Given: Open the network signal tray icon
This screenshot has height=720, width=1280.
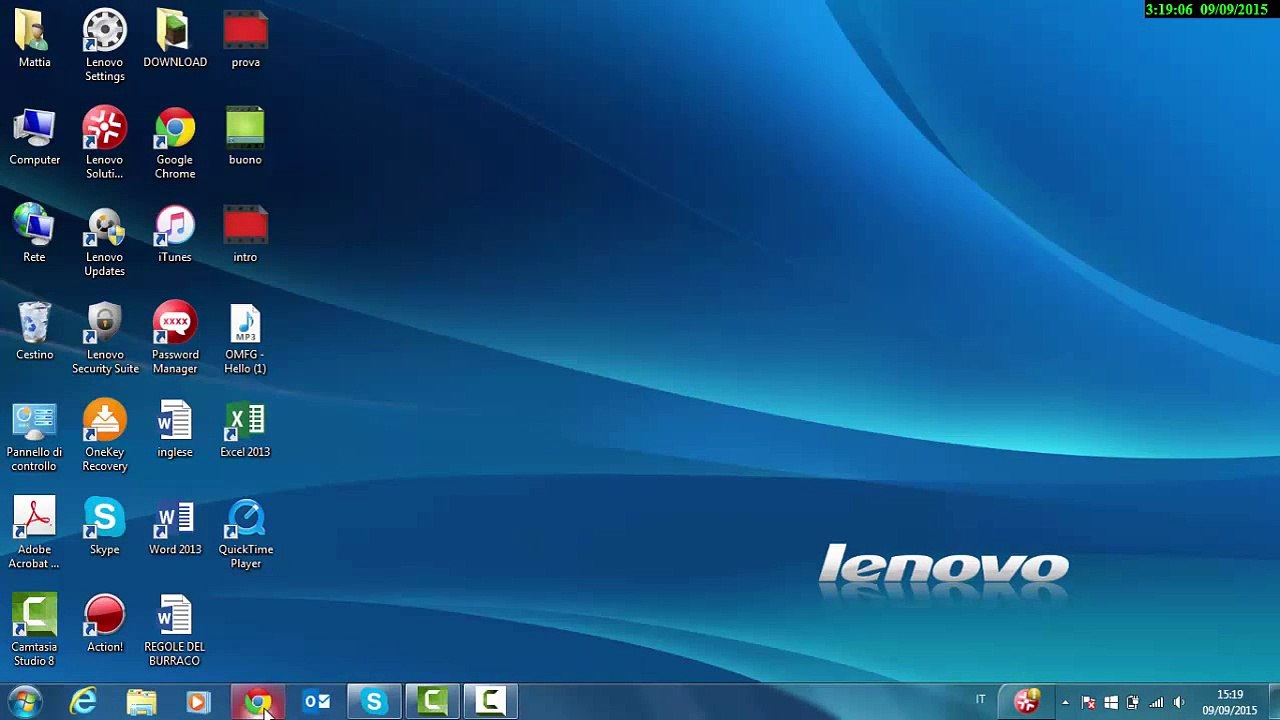Looking at the screenshot, I should pyautogui.click(x=1156, y=703).
